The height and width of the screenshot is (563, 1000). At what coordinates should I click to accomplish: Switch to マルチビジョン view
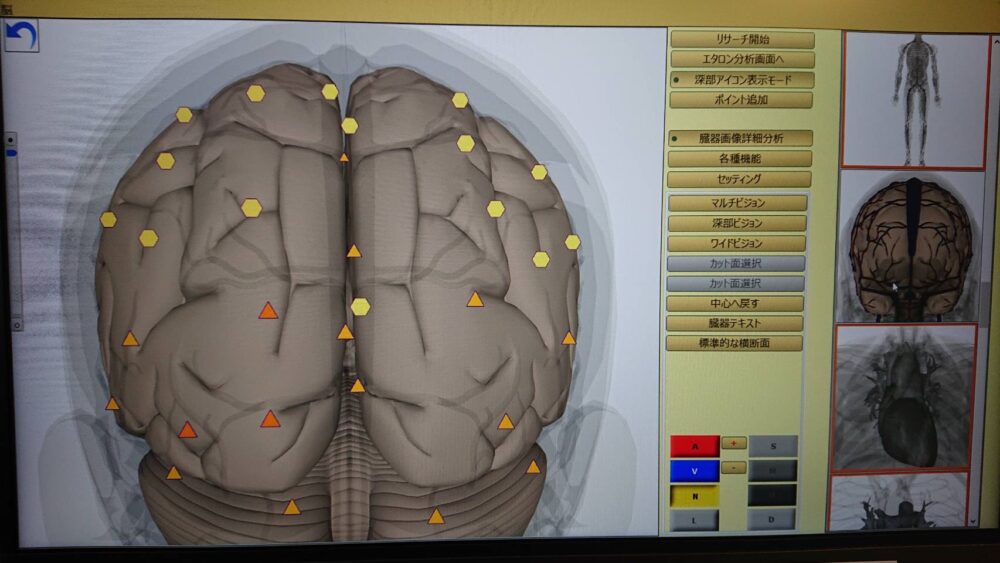click(737, 203)
